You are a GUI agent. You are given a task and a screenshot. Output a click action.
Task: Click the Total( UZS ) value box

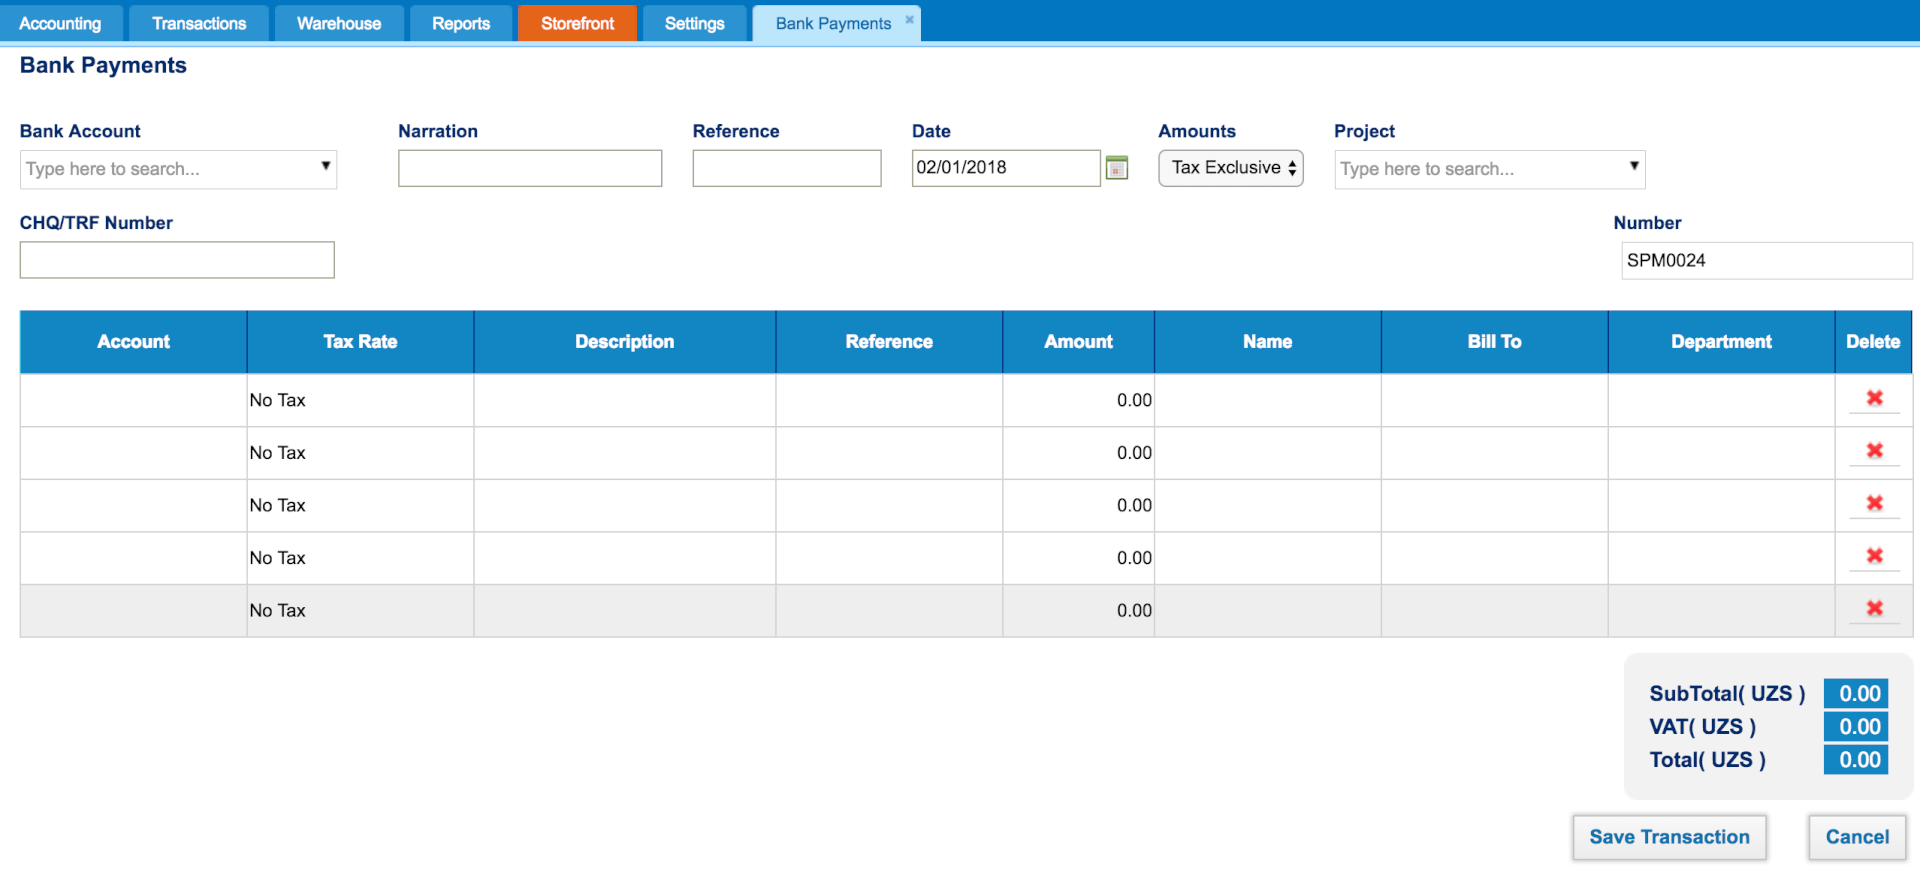pyautogui.click(x=1856, y=759)
